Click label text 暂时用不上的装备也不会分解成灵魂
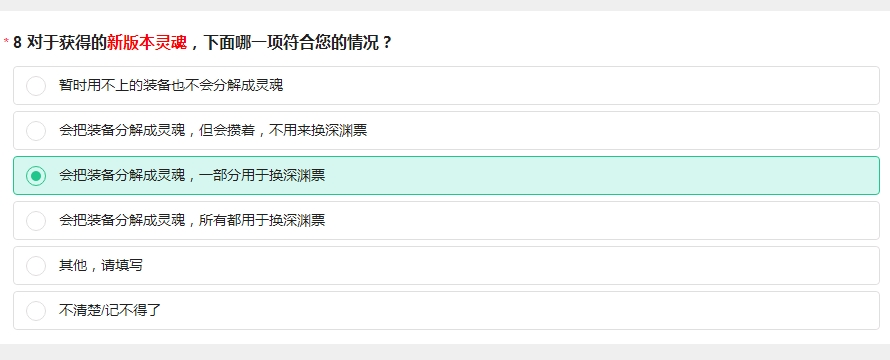The width and height of the screenshot is (890, 360). point(171,86)
